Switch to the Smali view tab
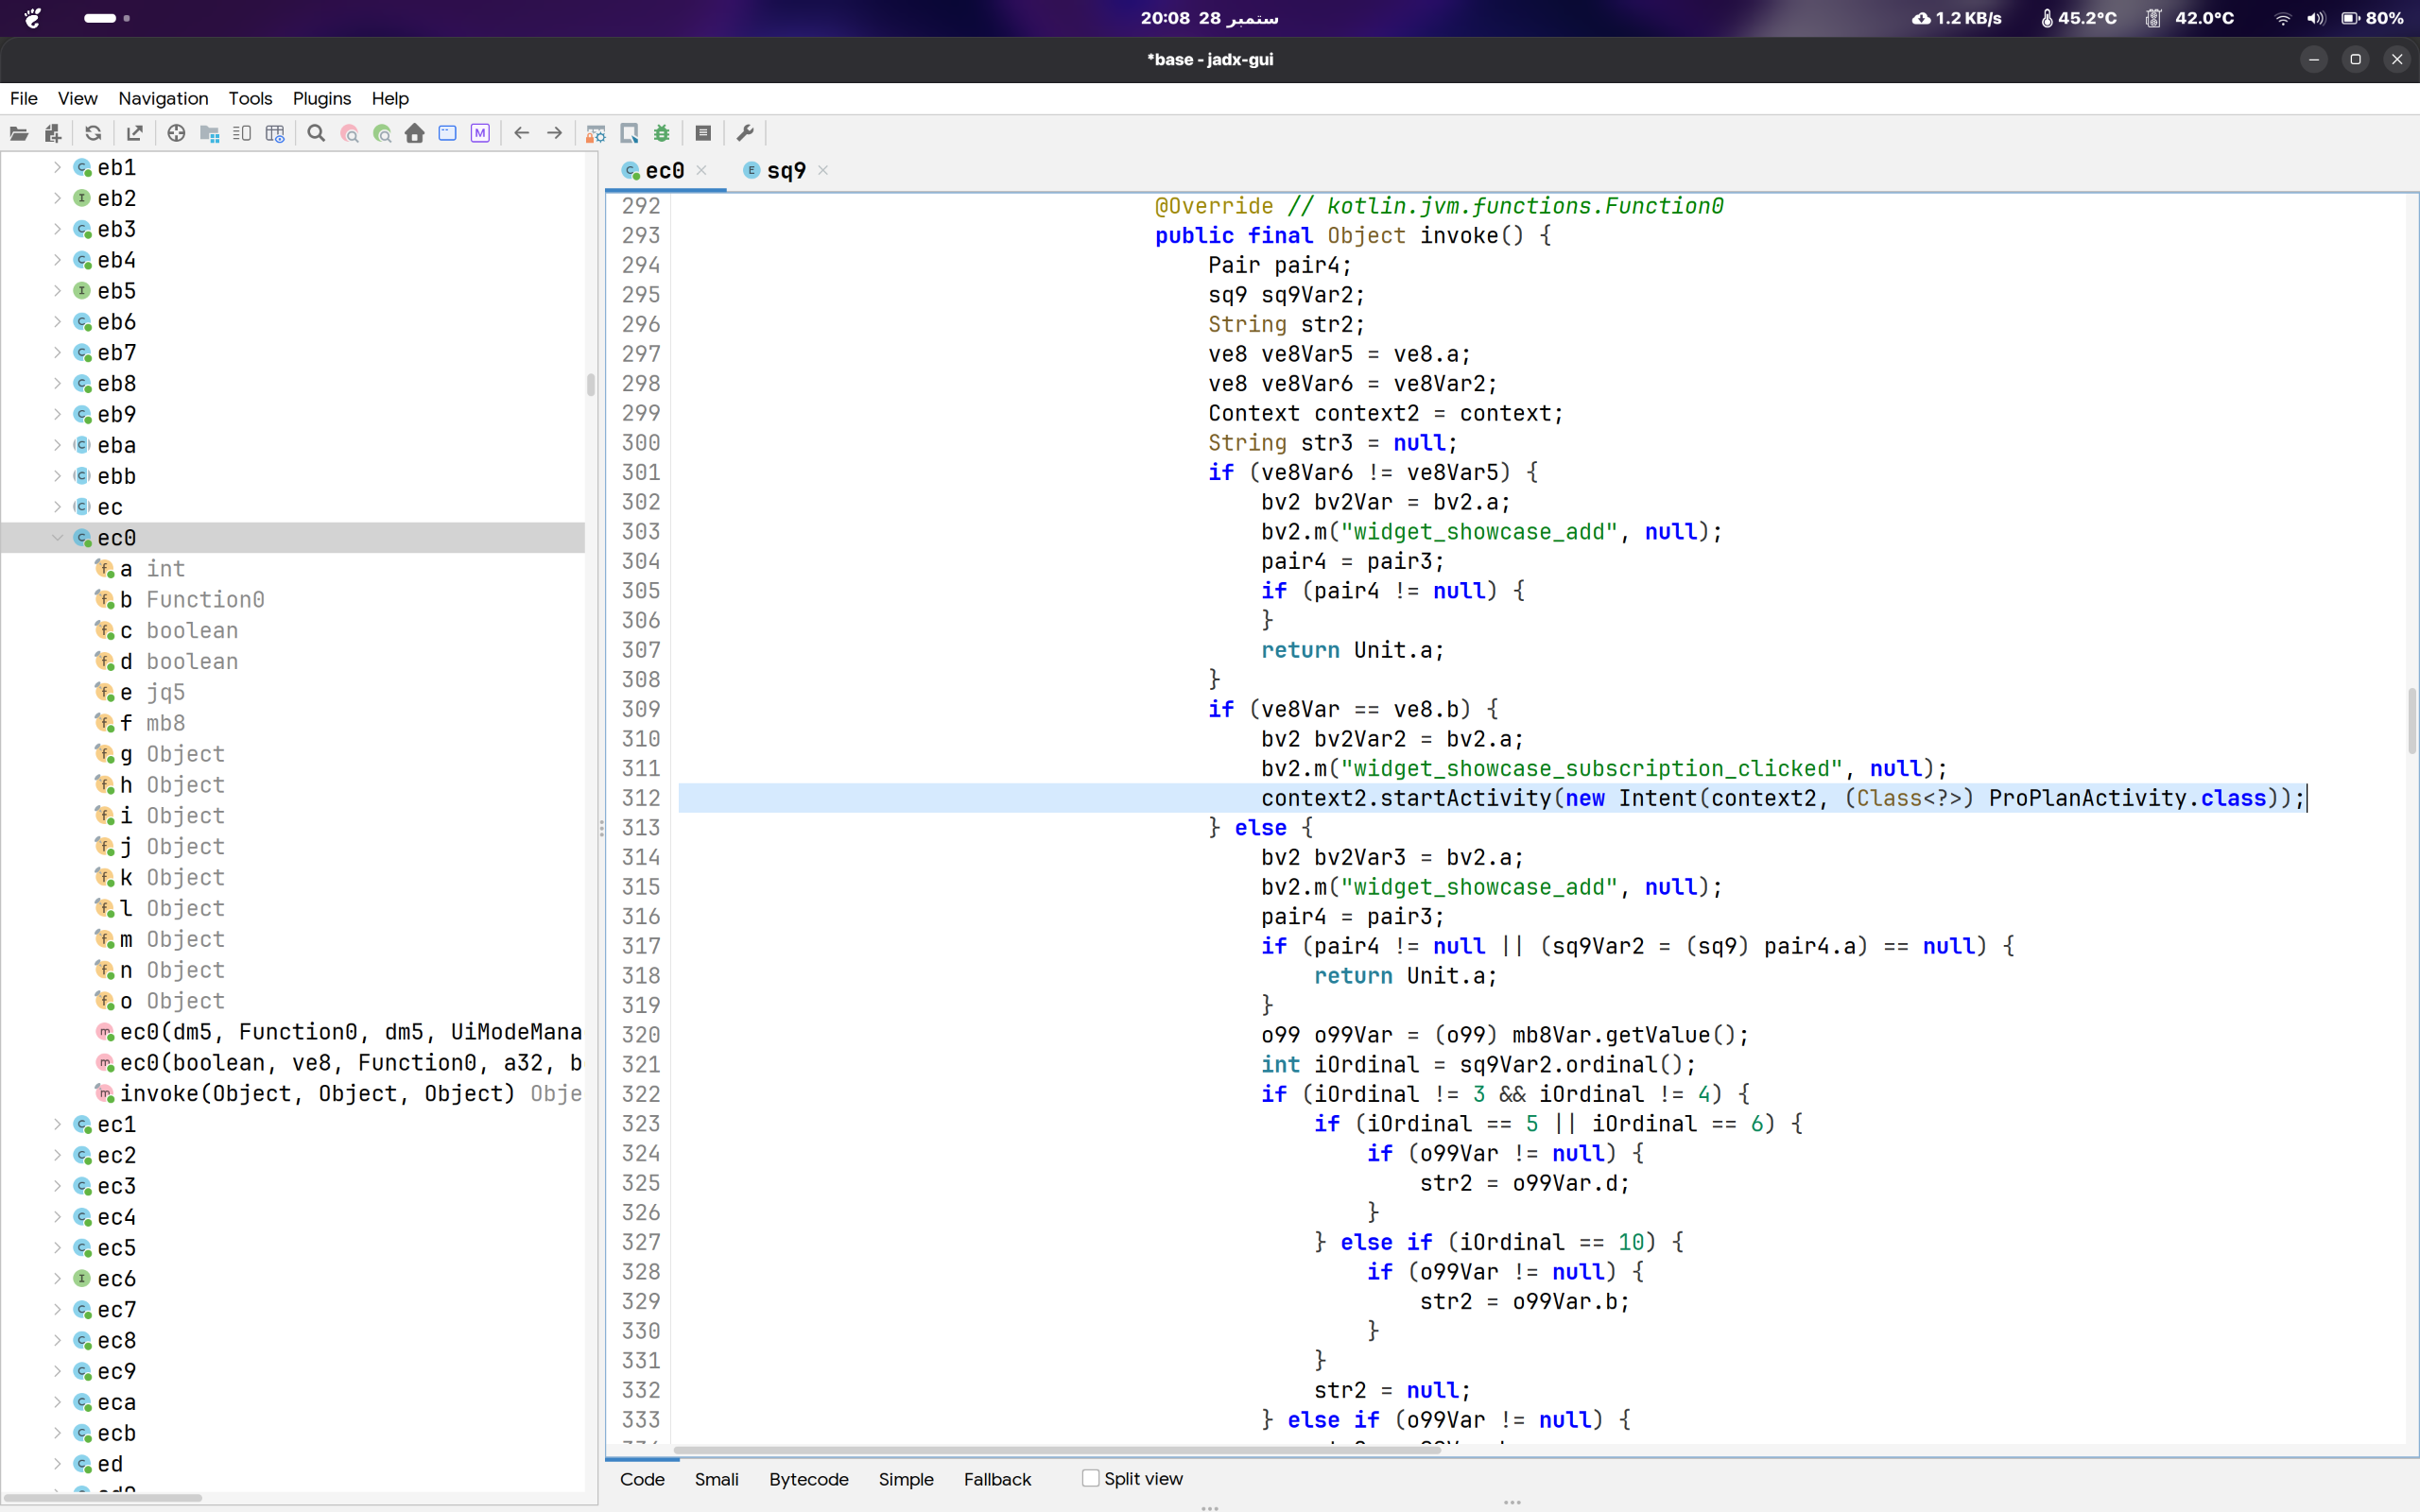The width and height of the screenshot is (2420, 1512). [x=716, y=1479]
